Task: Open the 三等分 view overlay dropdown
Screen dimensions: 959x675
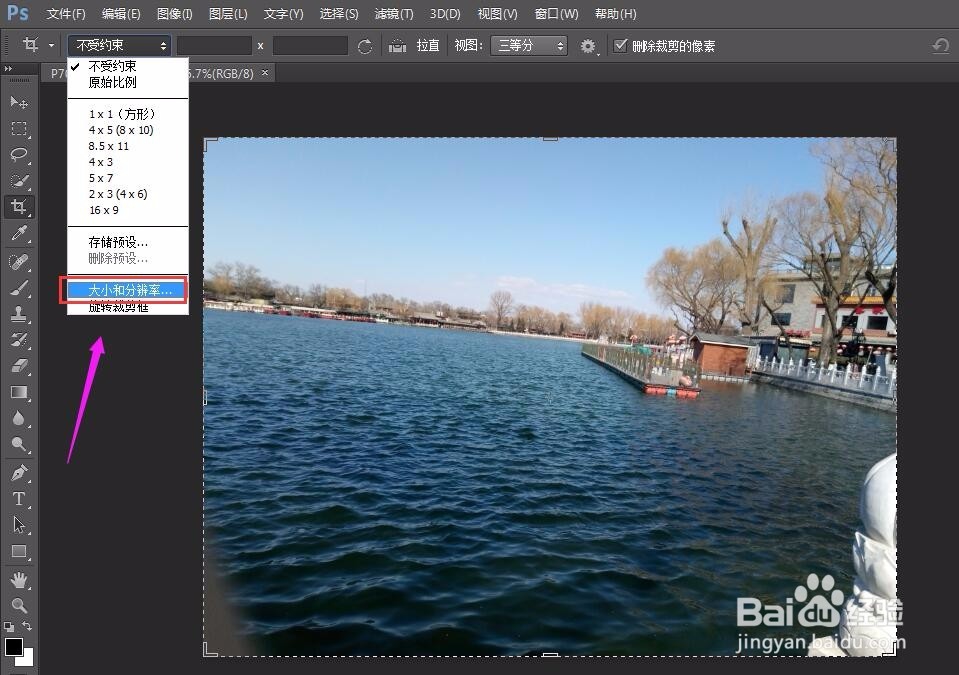Action: point(529,45)
